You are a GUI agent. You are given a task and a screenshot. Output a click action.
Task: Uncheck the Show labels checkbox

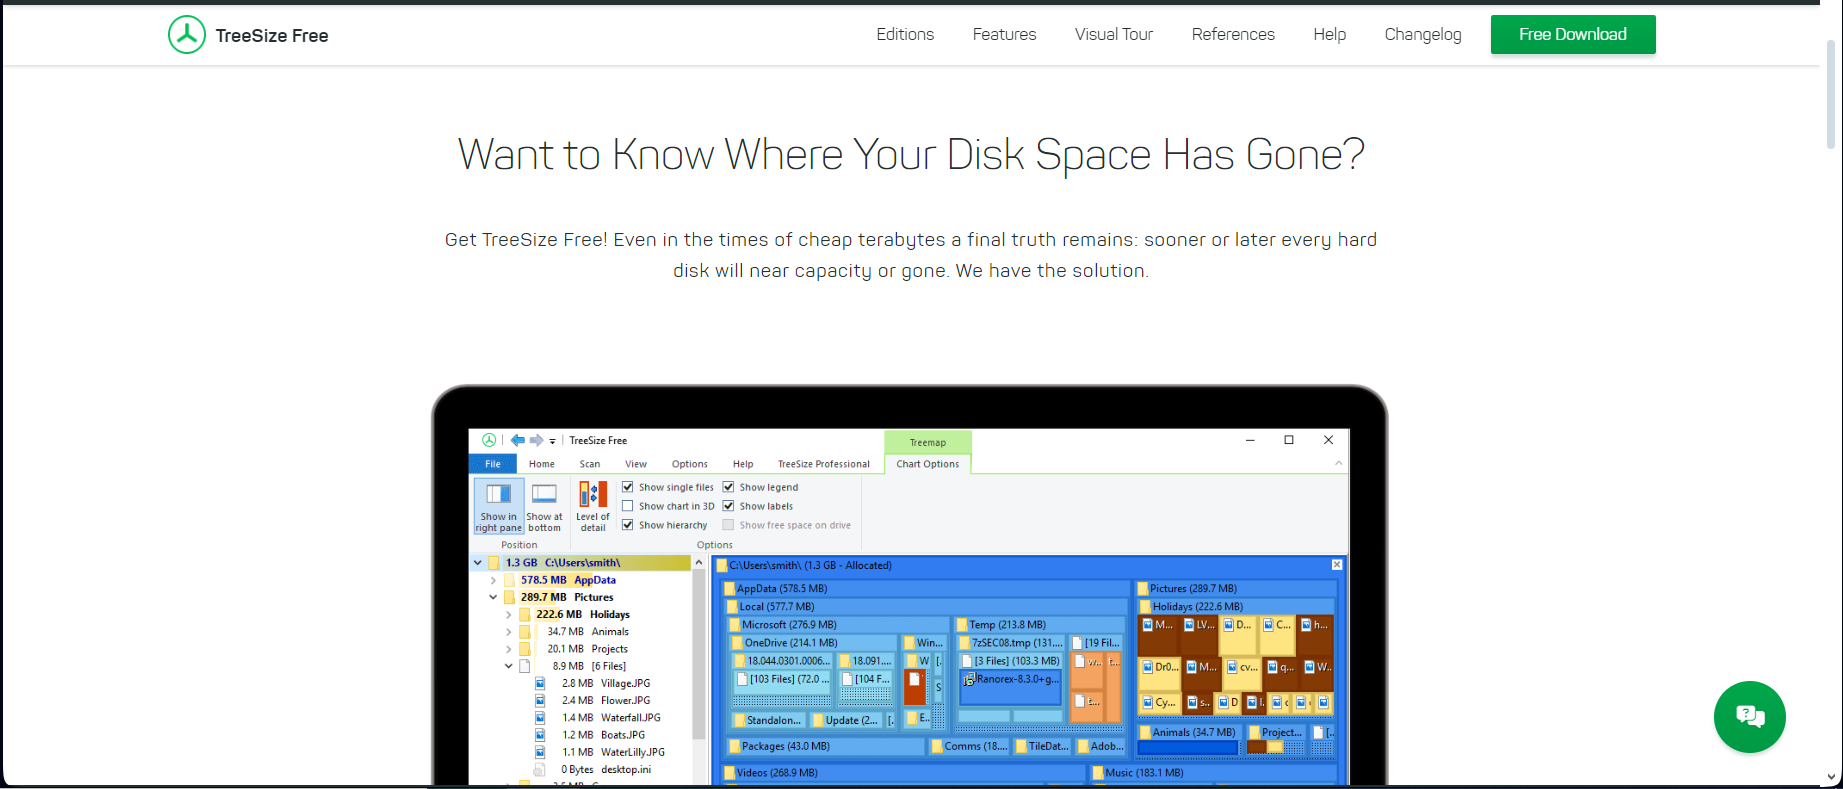pyautogui.click(x=729, y=506)
